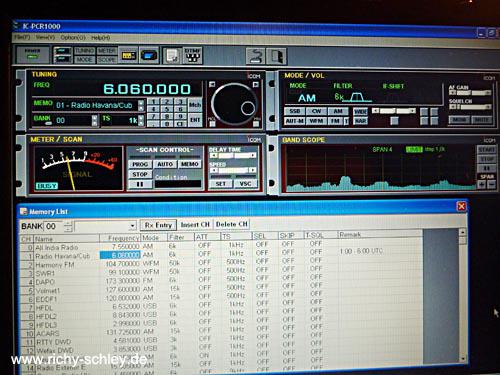Click the lower rack-view toolbar icon
The image size is (500, 375).
pyautogui.click(x=63, y=60)
